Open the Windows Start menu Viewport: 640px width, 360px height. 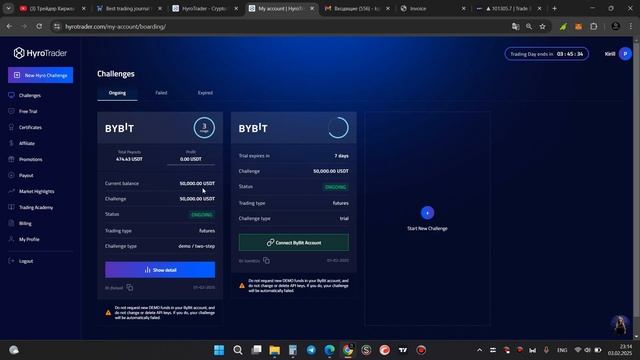point(219,350)
